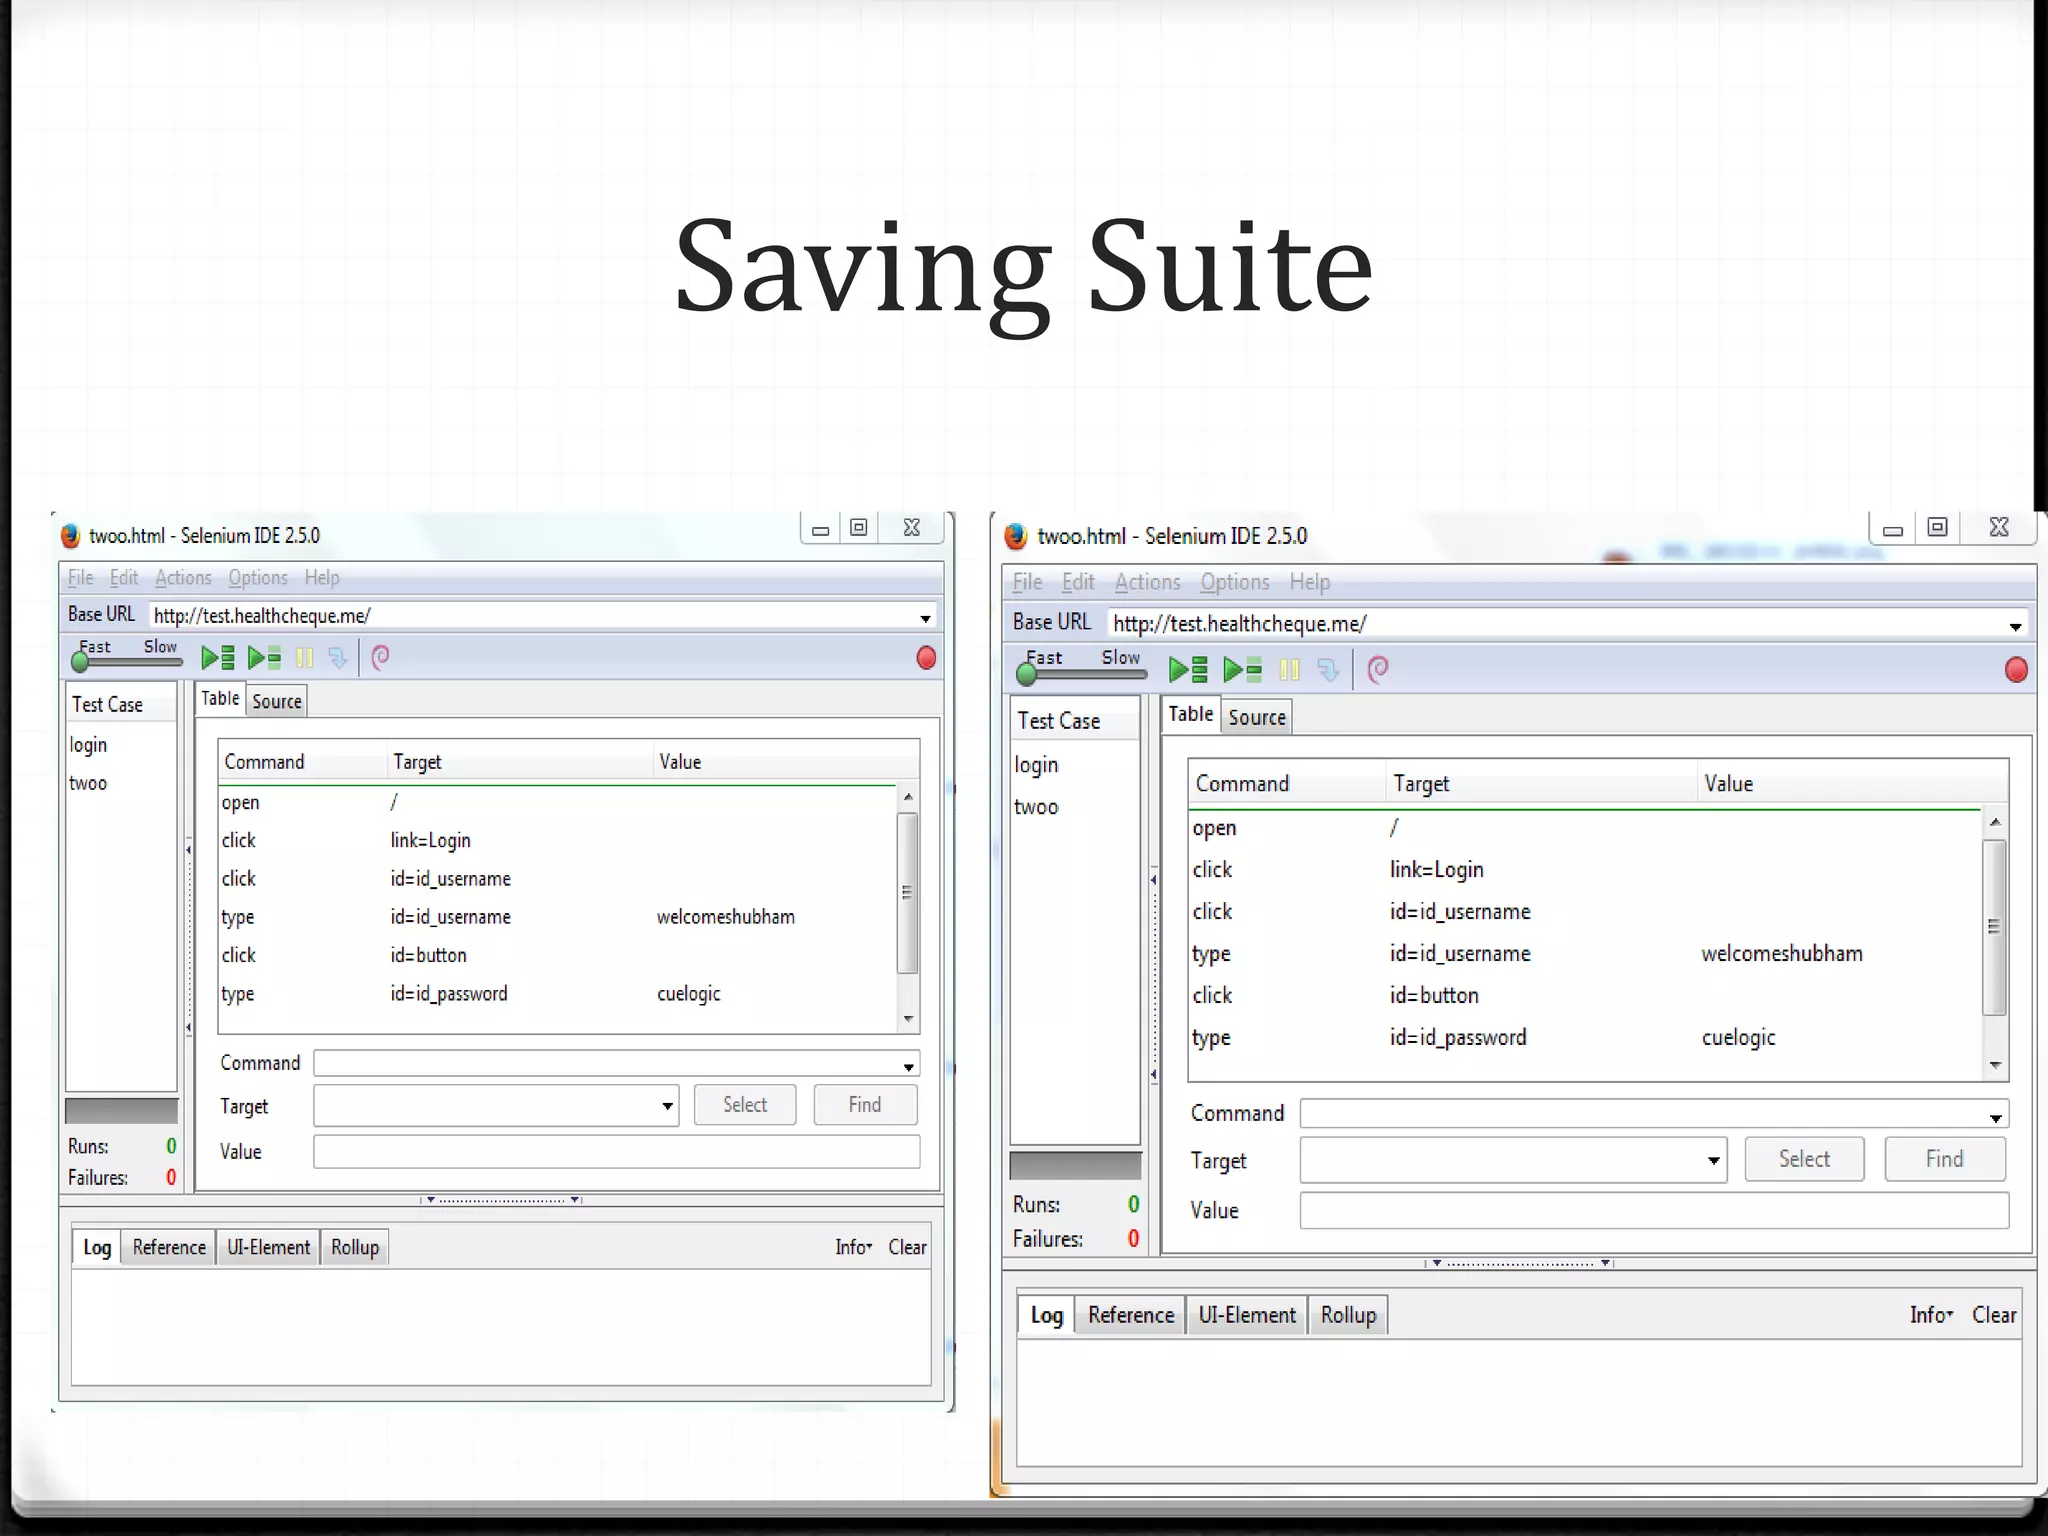Click the Reference tab in right window
The image size is (2048, 1536).
(1131, 1315)
